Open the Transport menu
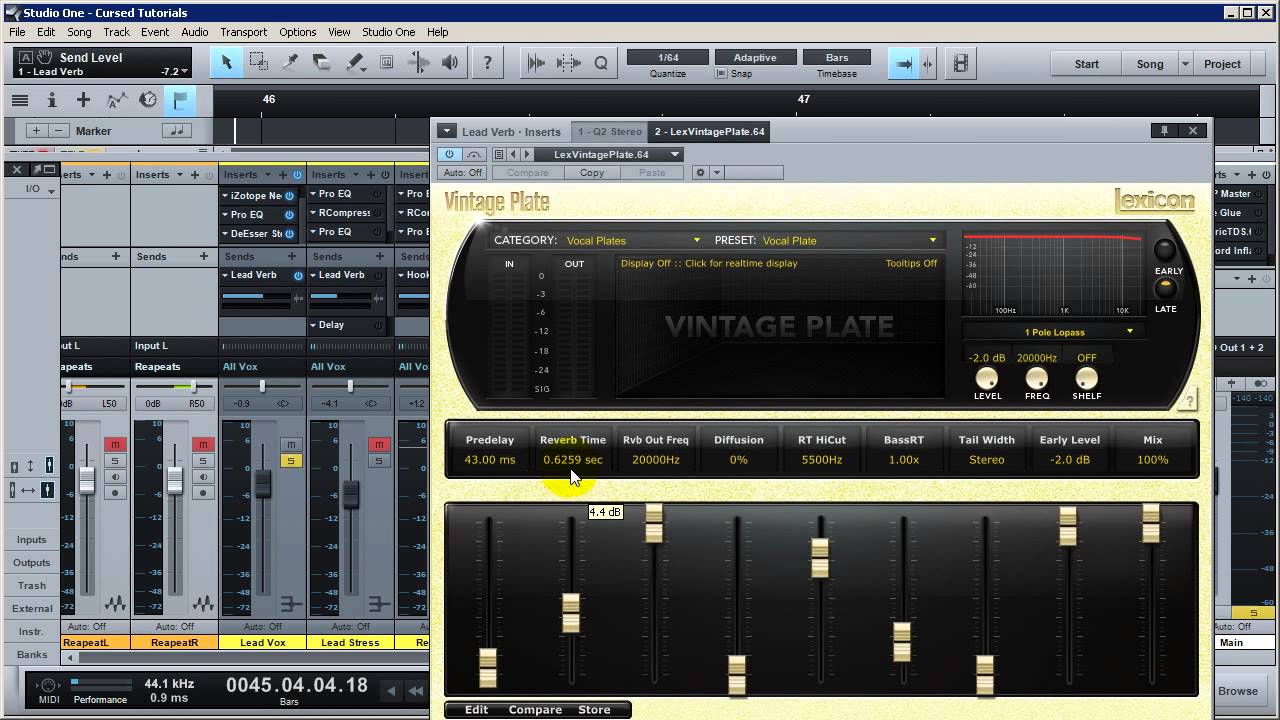The image size is (1280, 720). (243, 32)
